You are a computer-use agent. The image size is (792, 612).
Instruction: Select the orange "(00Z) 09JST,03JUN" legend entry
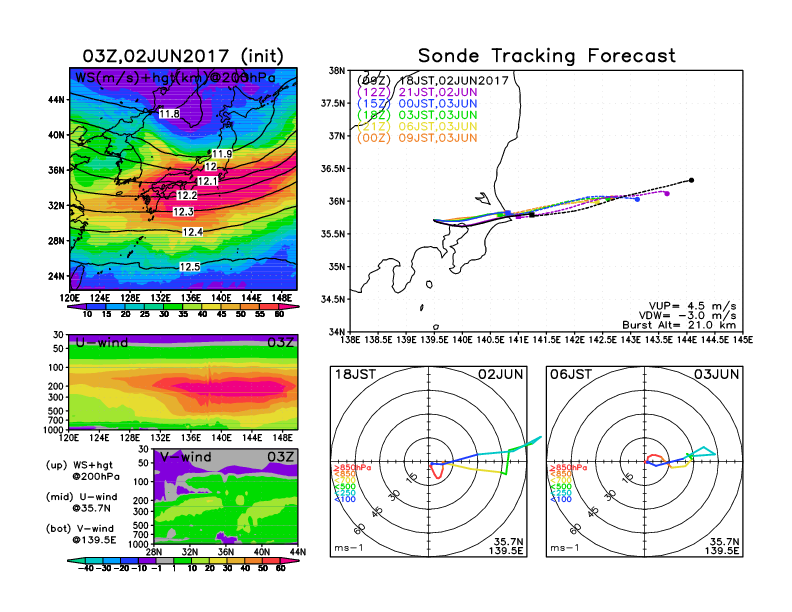tap(417, 138)
